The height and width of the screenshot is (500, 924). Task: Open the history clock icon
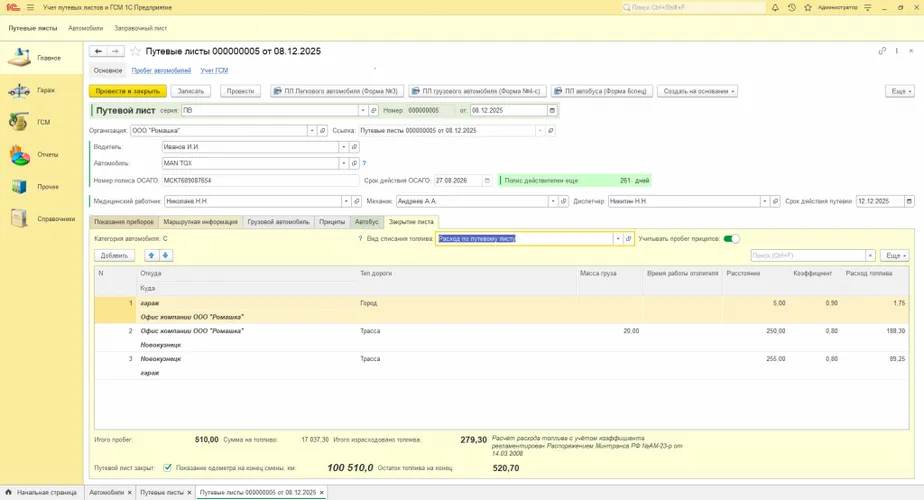click(x=790, y=8)
